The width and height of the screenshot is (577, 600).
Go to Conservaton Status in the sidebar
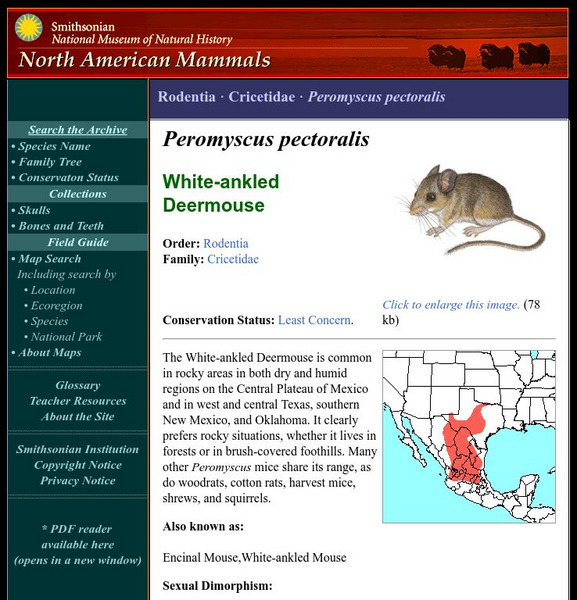pos(68,178)
